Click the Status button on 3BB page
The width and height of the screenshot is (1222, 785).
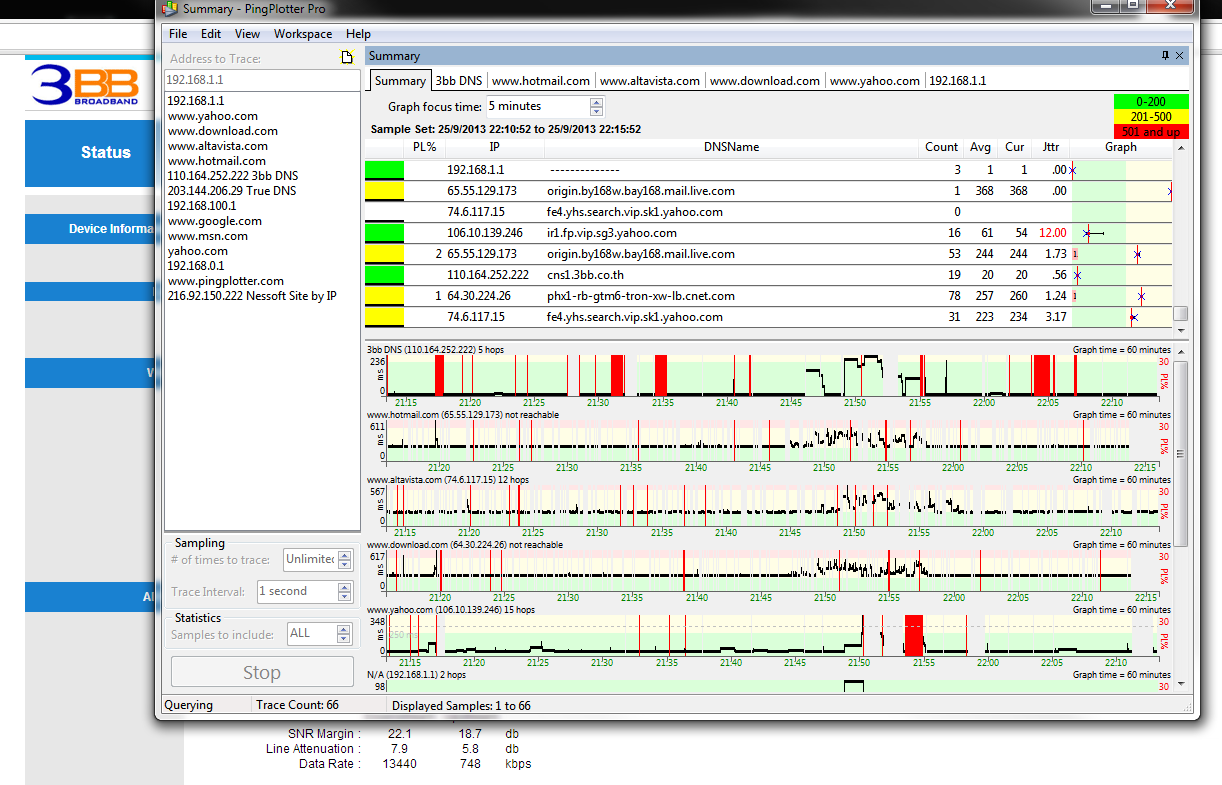(x=105, y=153)
